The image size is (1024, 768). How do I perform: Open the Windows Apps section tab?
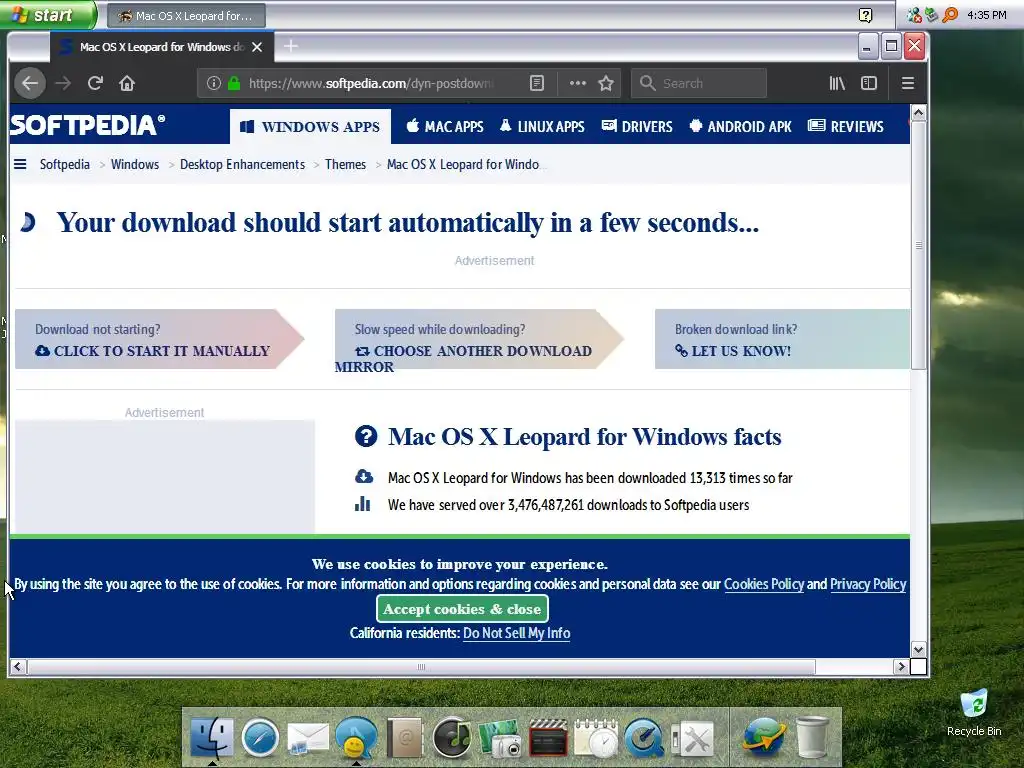310,127
